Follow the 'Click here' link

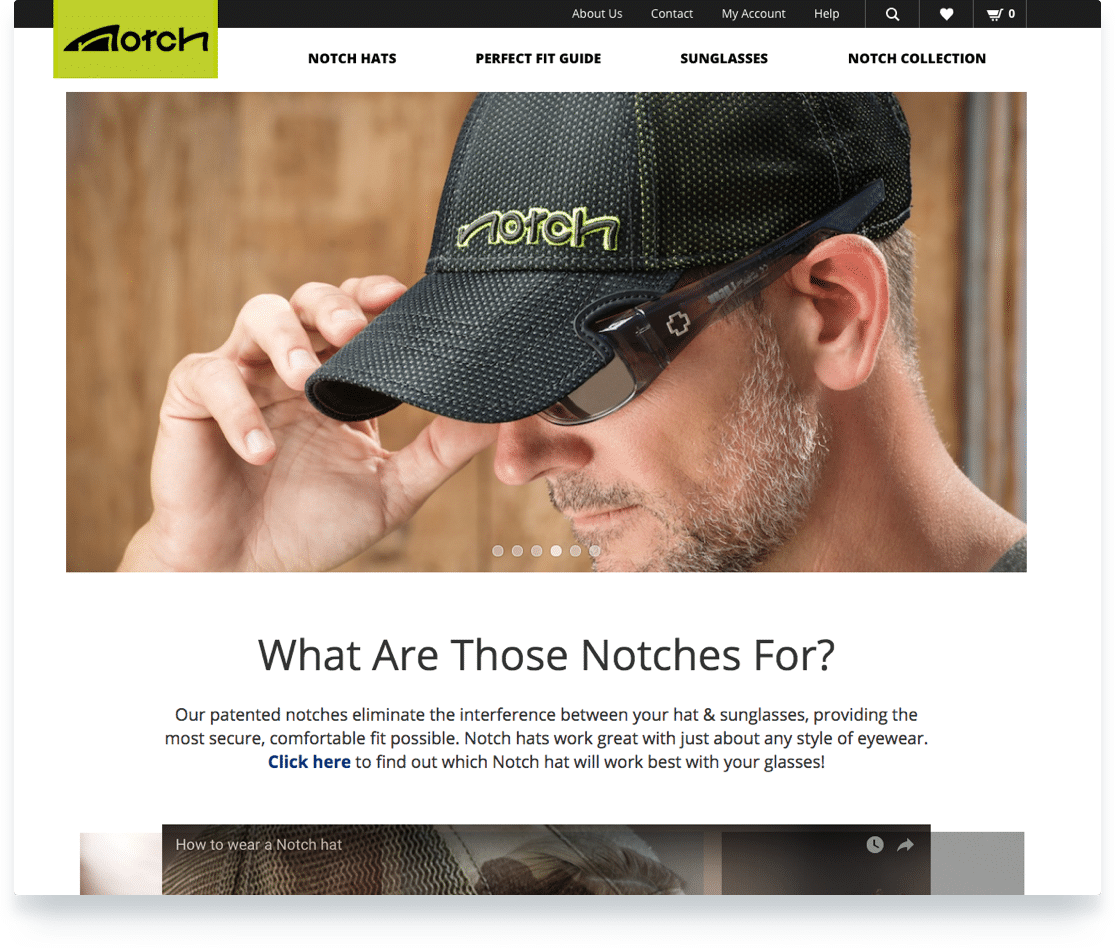(309, 762)
